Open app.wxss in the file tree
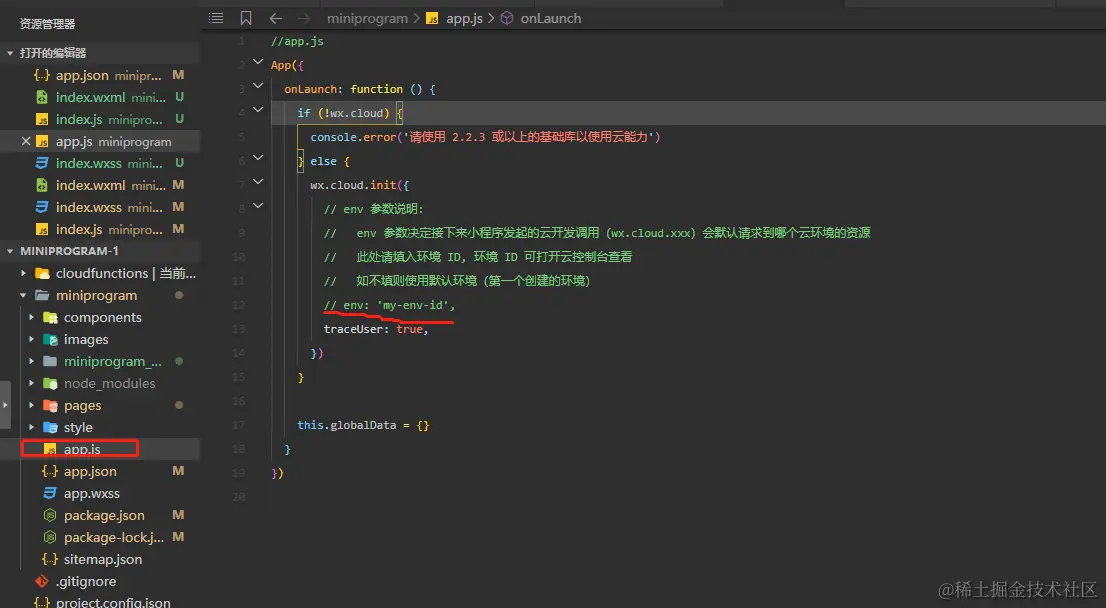1106x608 pixels. click(x=91, y=493)
